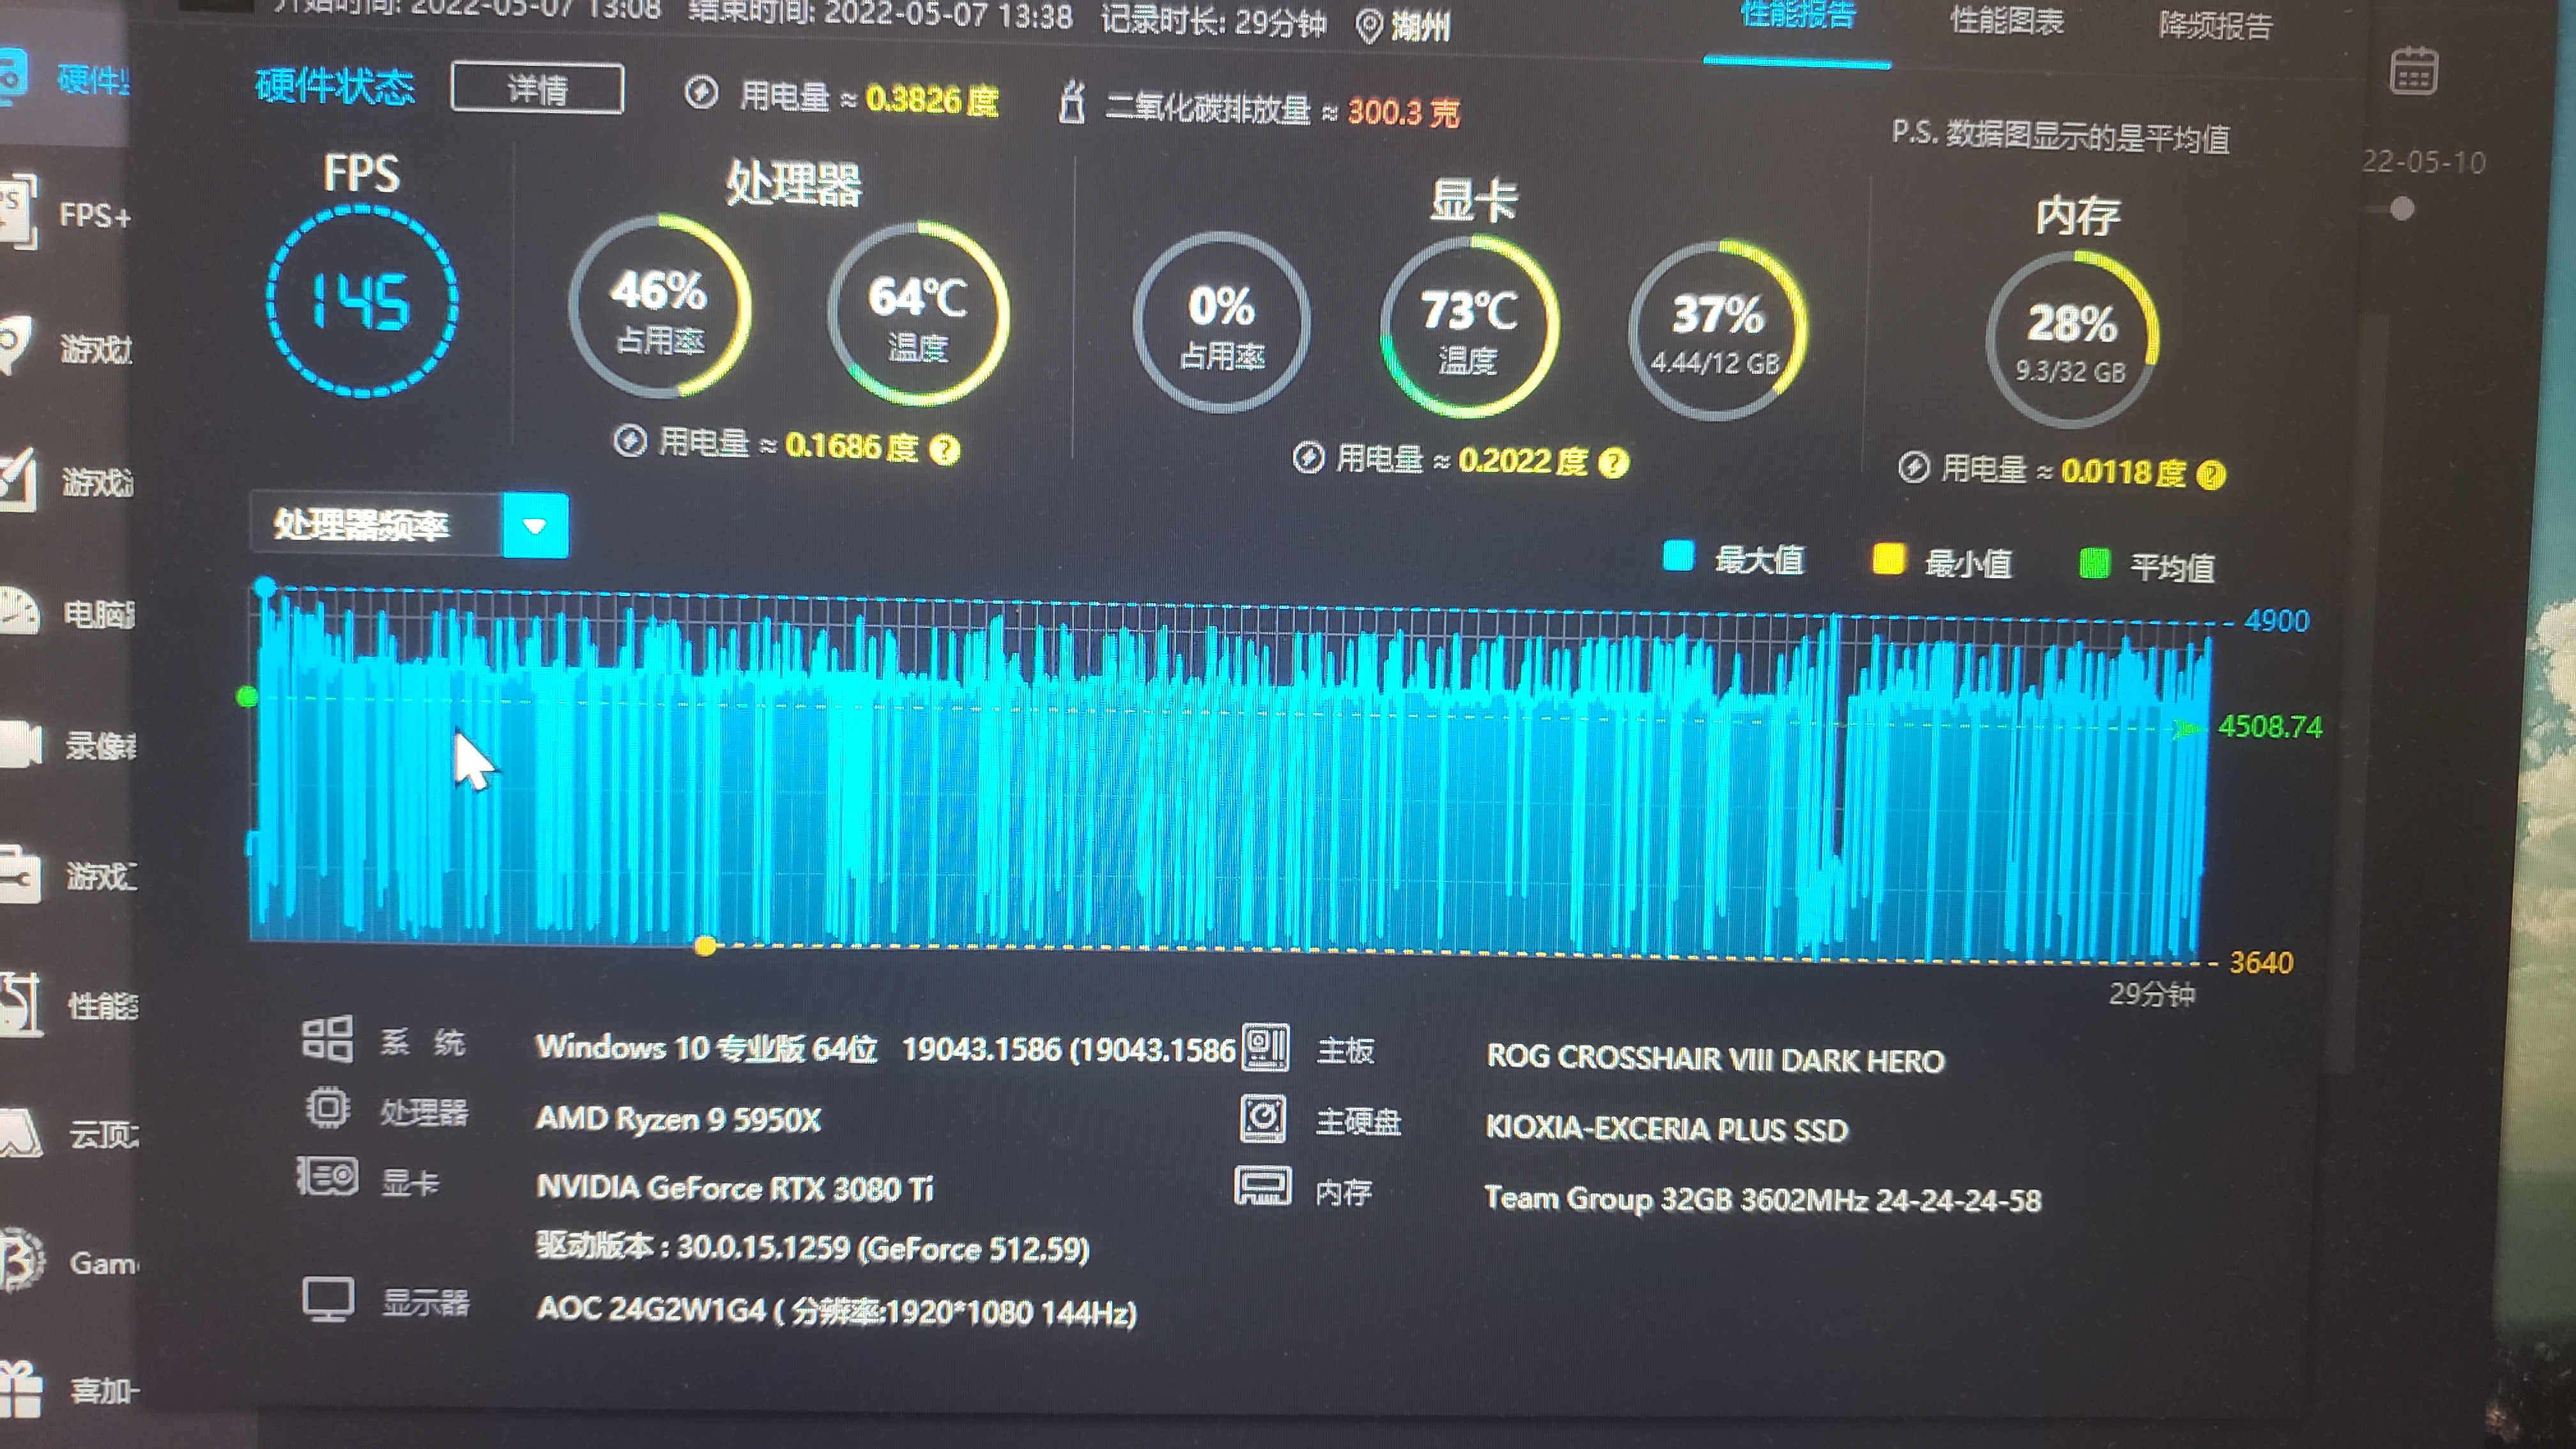Expand the 处理器频率 dropdown arrow
This screenshot has height=1449, width=2576.
point(535,526)
